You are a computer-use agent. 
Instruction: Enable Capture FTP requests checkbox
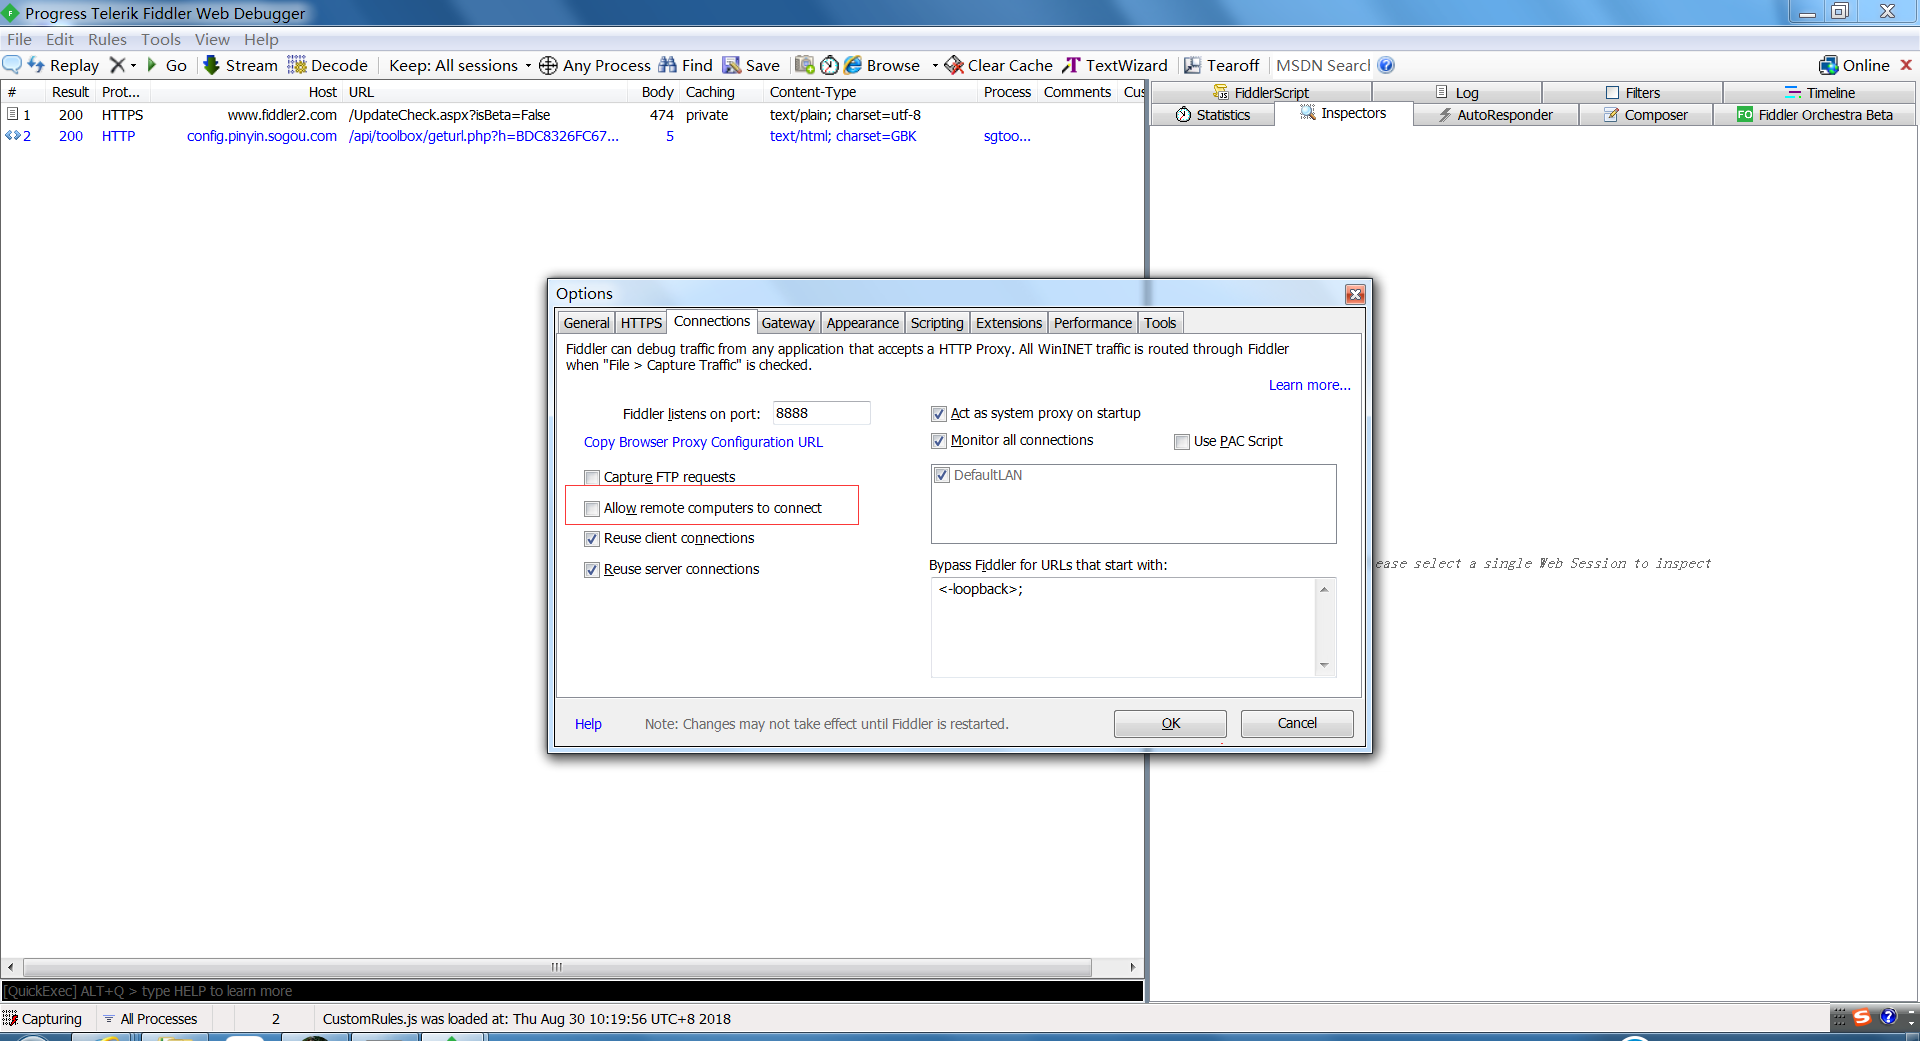pyautogui.click(x=592, y=477)
